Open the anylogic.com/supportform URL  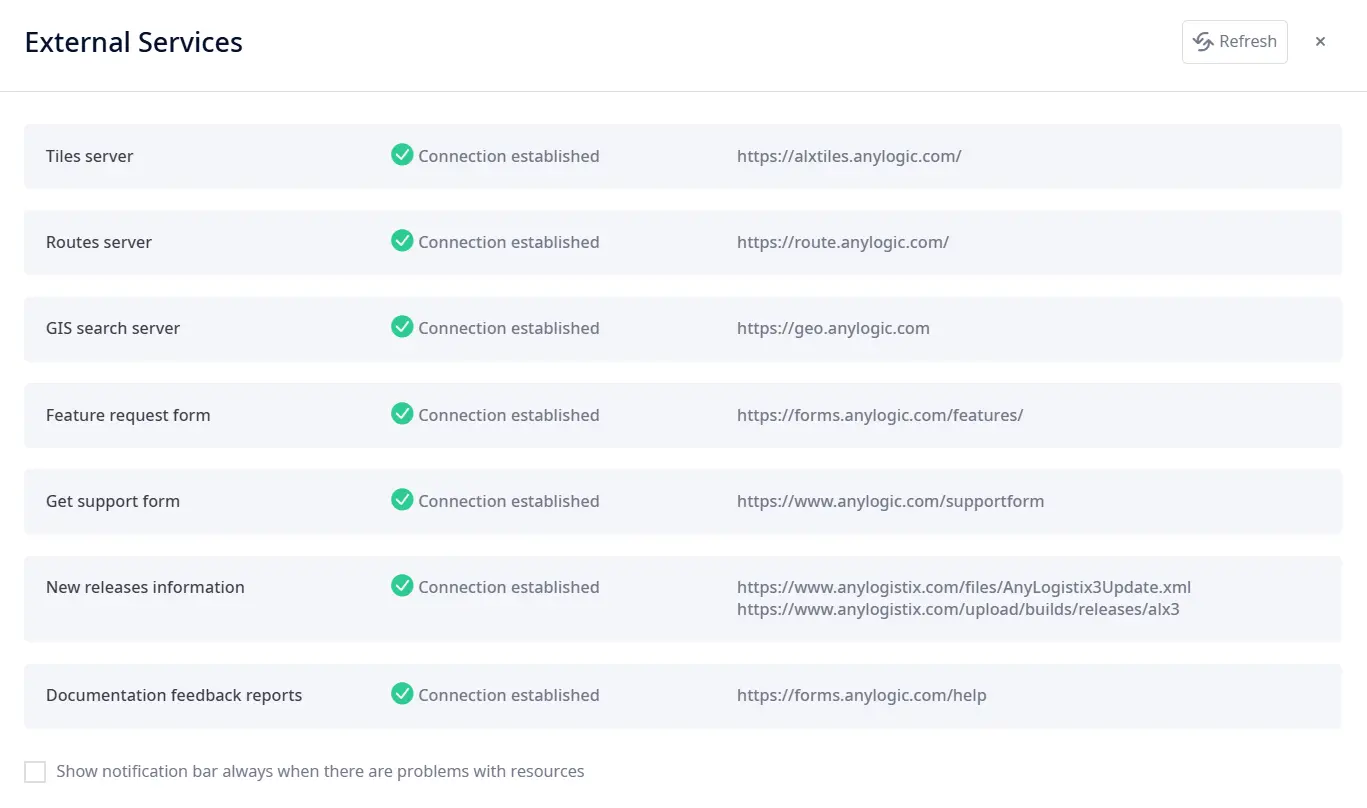pyautogui.click(x=890, y=501)
